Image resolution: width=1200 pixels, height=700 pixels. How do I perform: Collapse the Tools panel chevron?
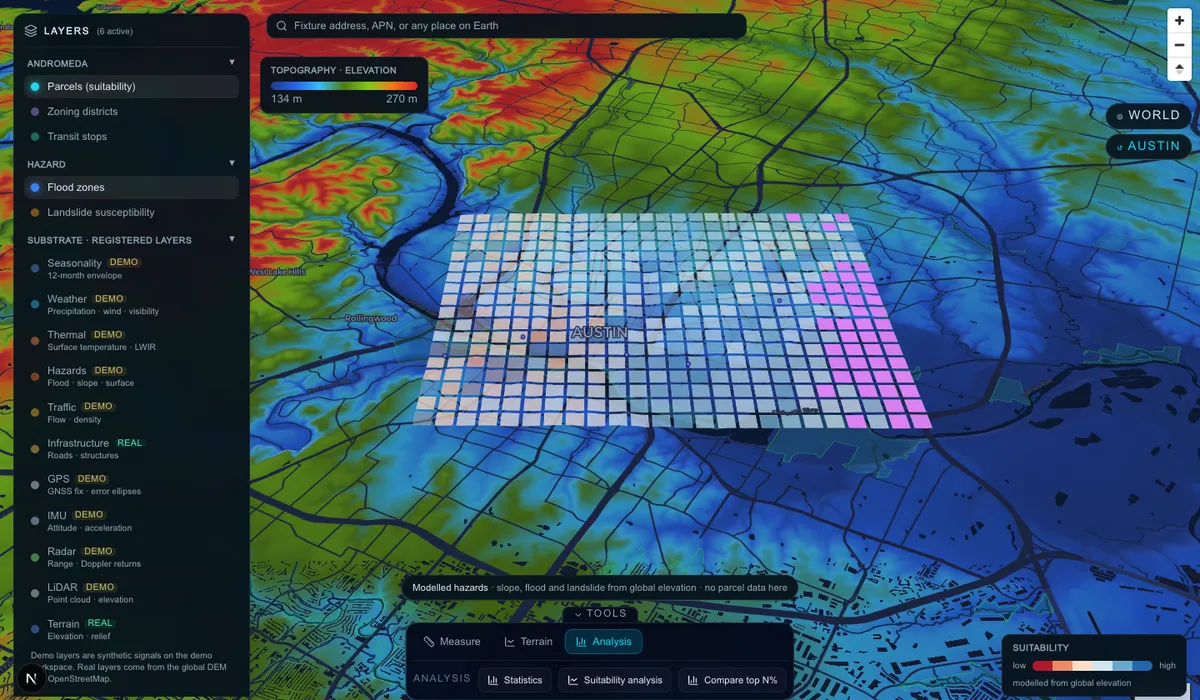pos(577,614)
